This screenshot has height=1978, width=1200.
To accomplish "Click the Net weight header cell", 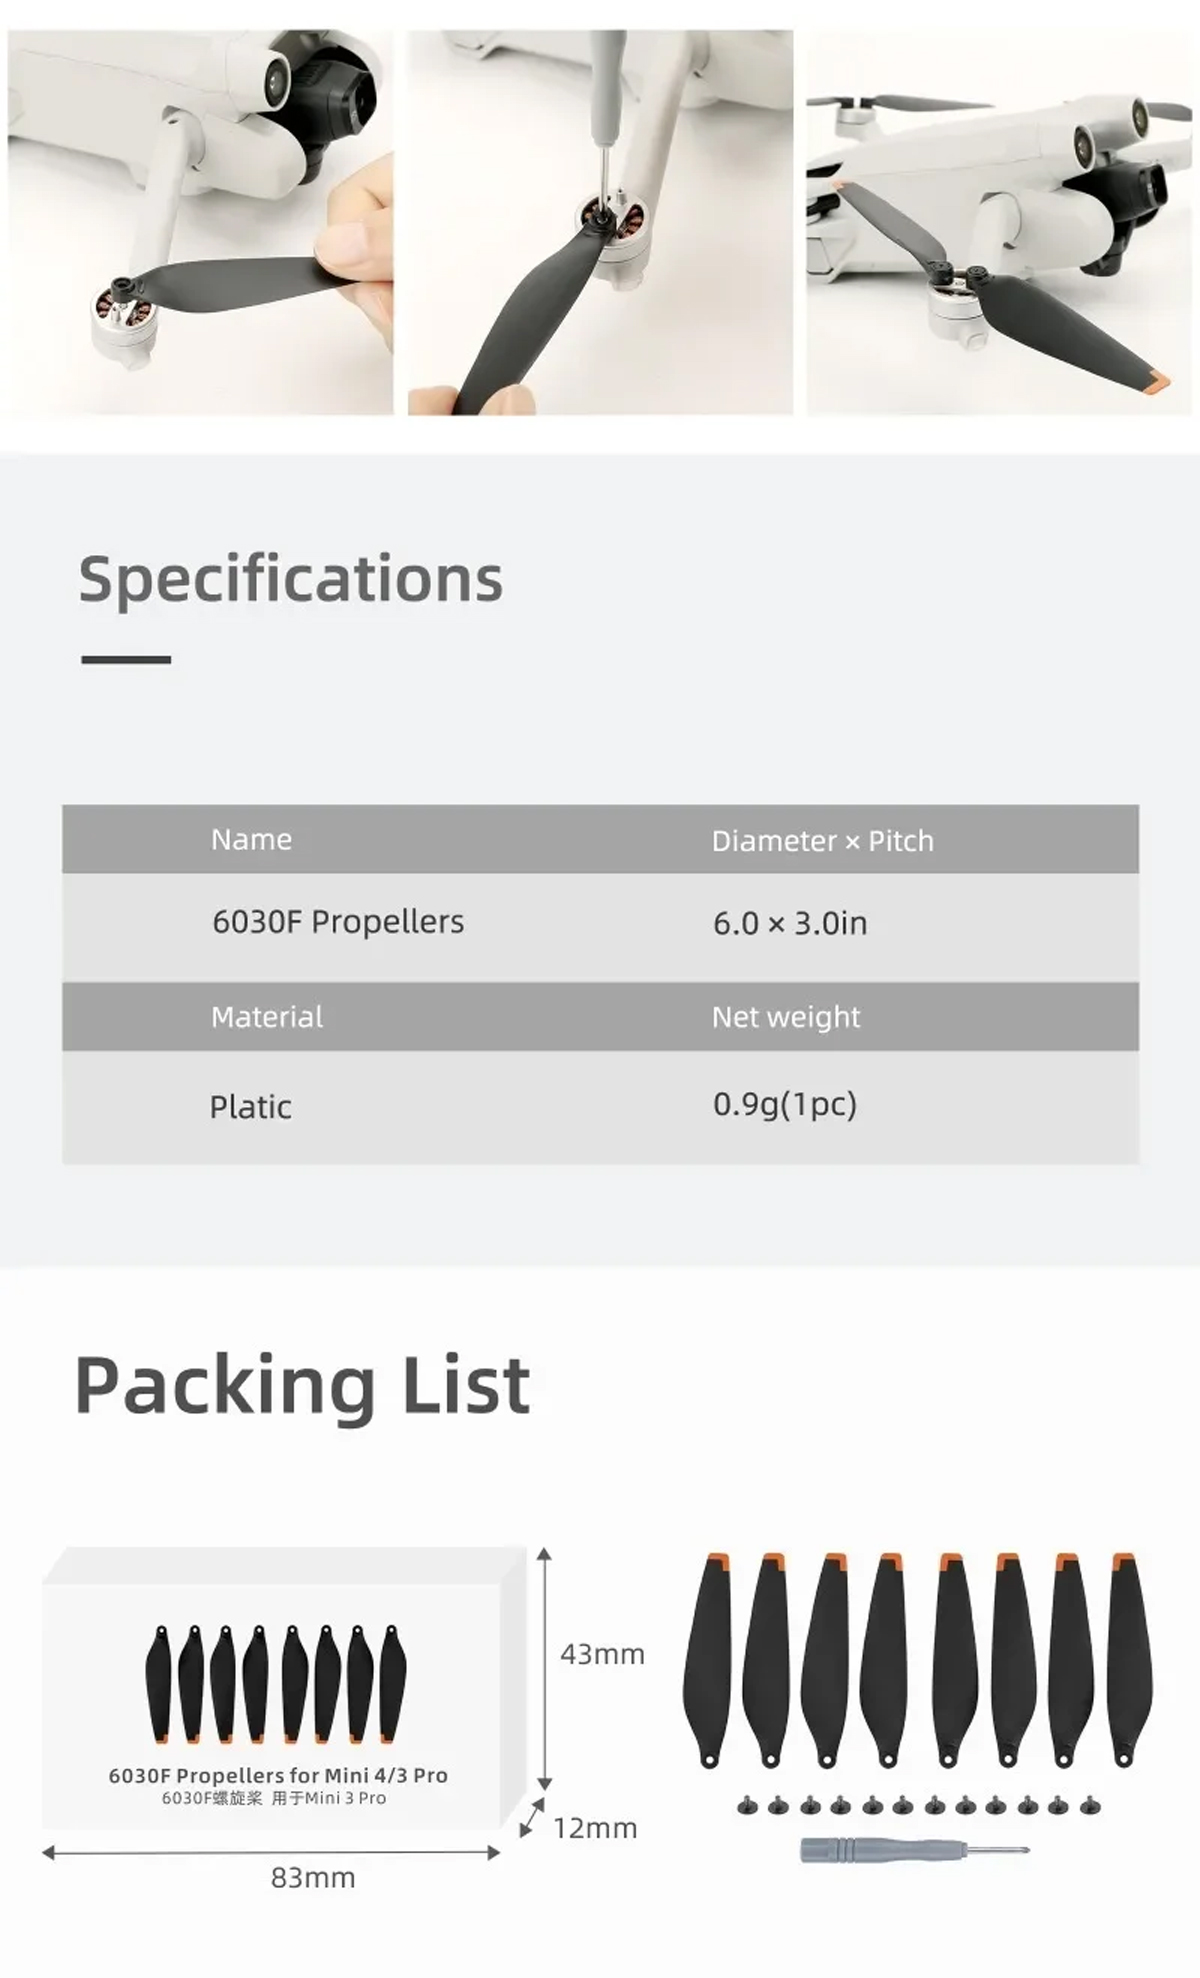I will click(x=785, y=1017).
